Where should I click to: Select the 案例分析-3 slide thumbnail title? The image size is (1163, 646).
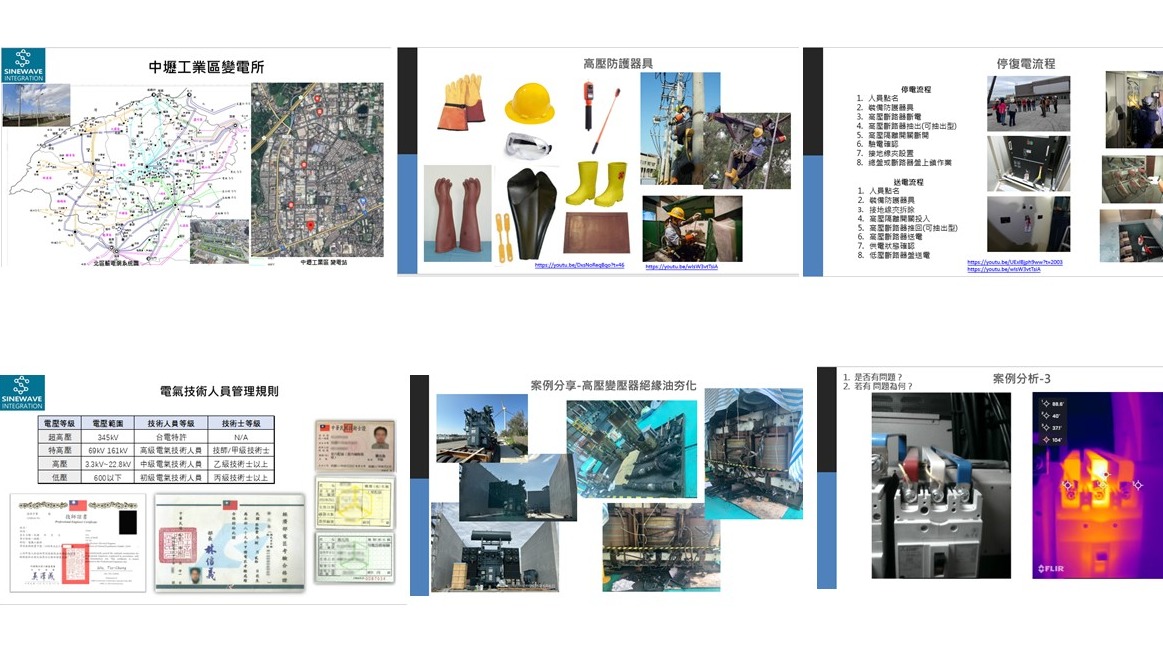coord(1021,379)
